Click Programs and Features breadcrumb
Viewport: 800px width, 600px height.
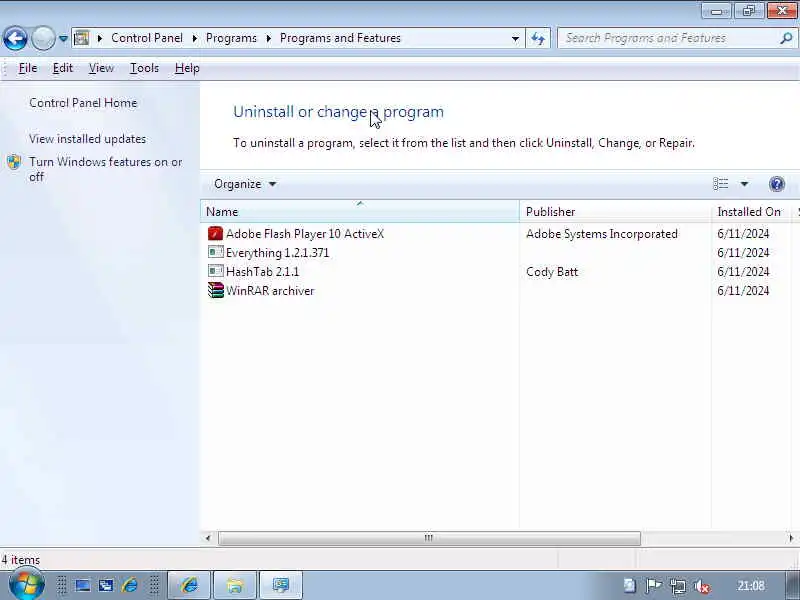340,38
